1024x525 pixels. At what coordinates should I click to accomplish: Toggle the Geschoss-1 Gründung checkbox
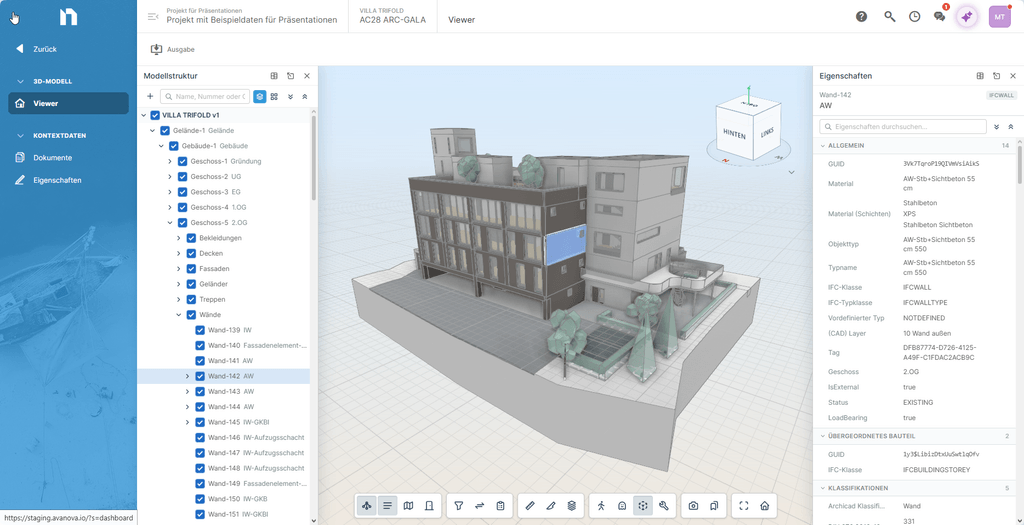[x=182, y=161]
